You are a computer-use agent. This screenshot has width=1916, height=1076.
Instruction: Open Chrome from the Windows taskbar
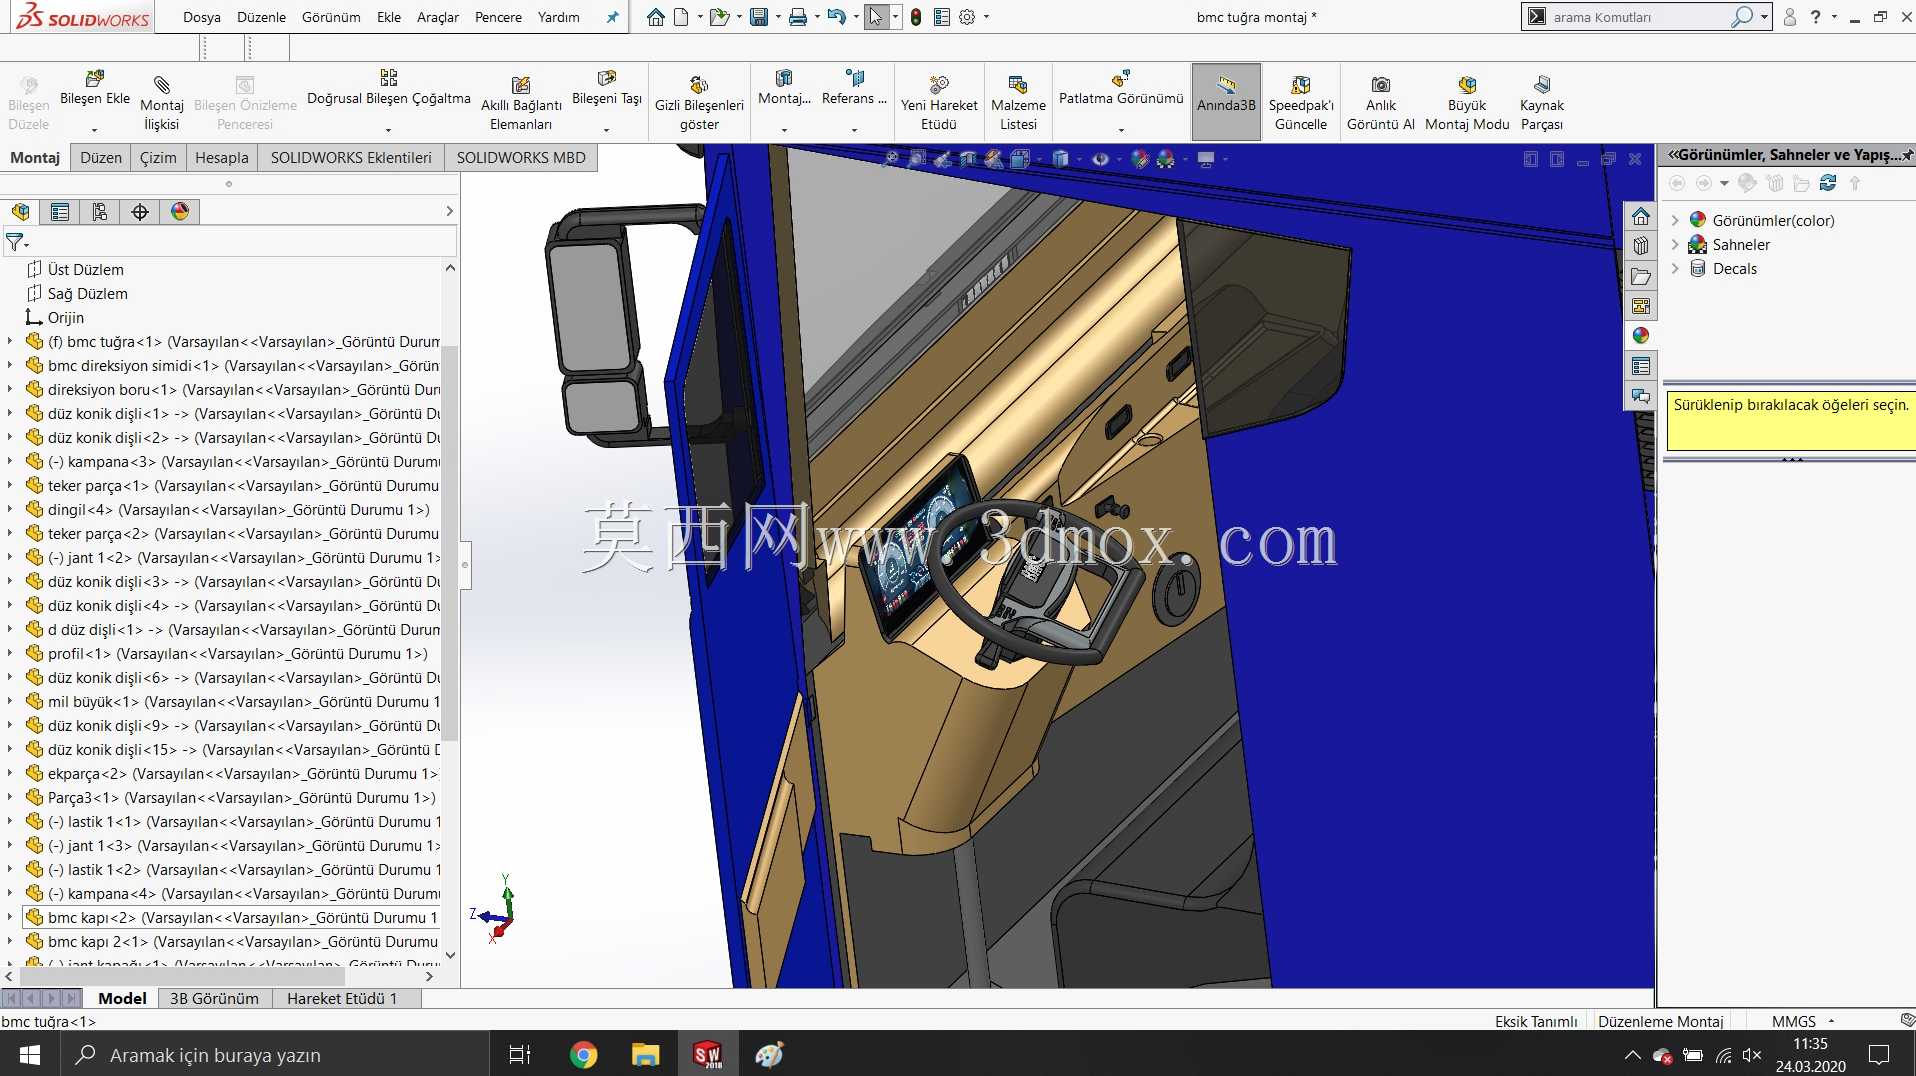coord(583,1054)
